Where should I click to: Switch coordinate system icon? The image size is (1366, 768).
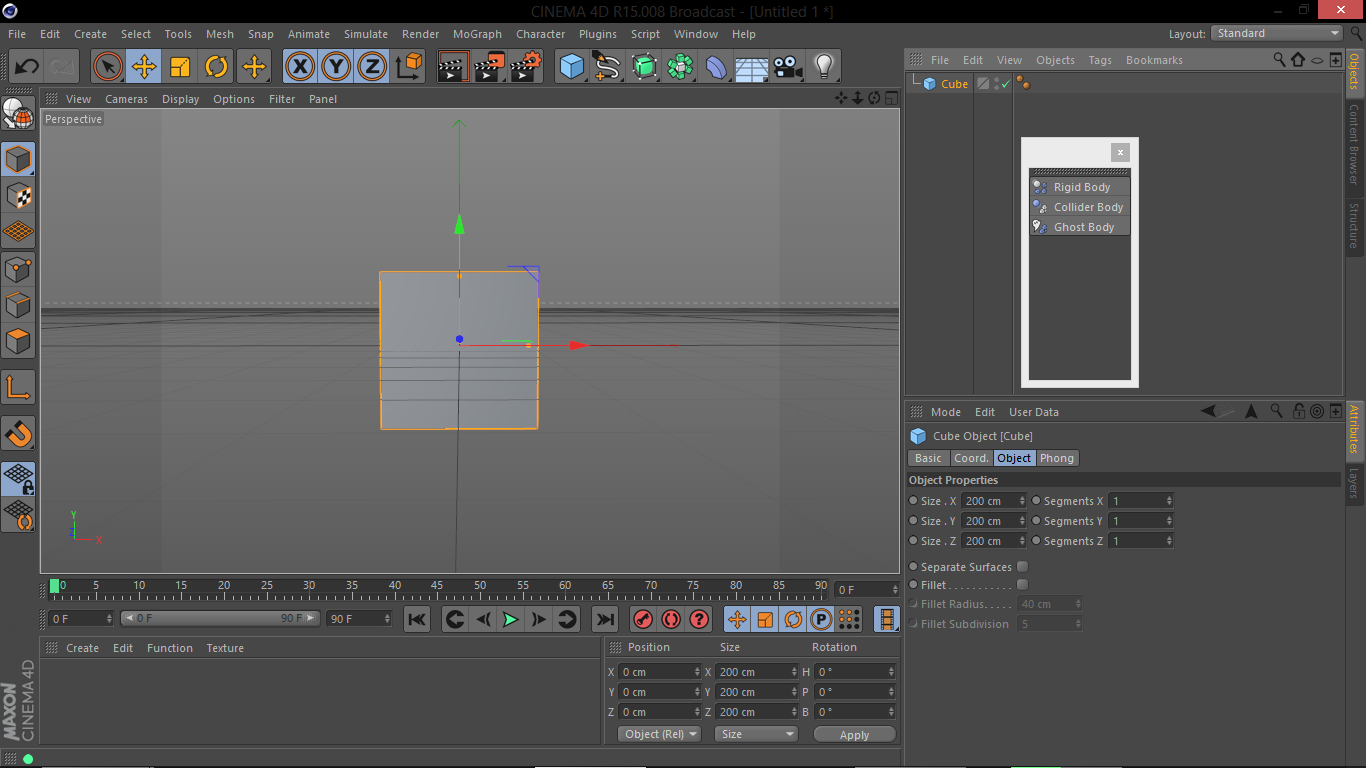pos(408,67)
